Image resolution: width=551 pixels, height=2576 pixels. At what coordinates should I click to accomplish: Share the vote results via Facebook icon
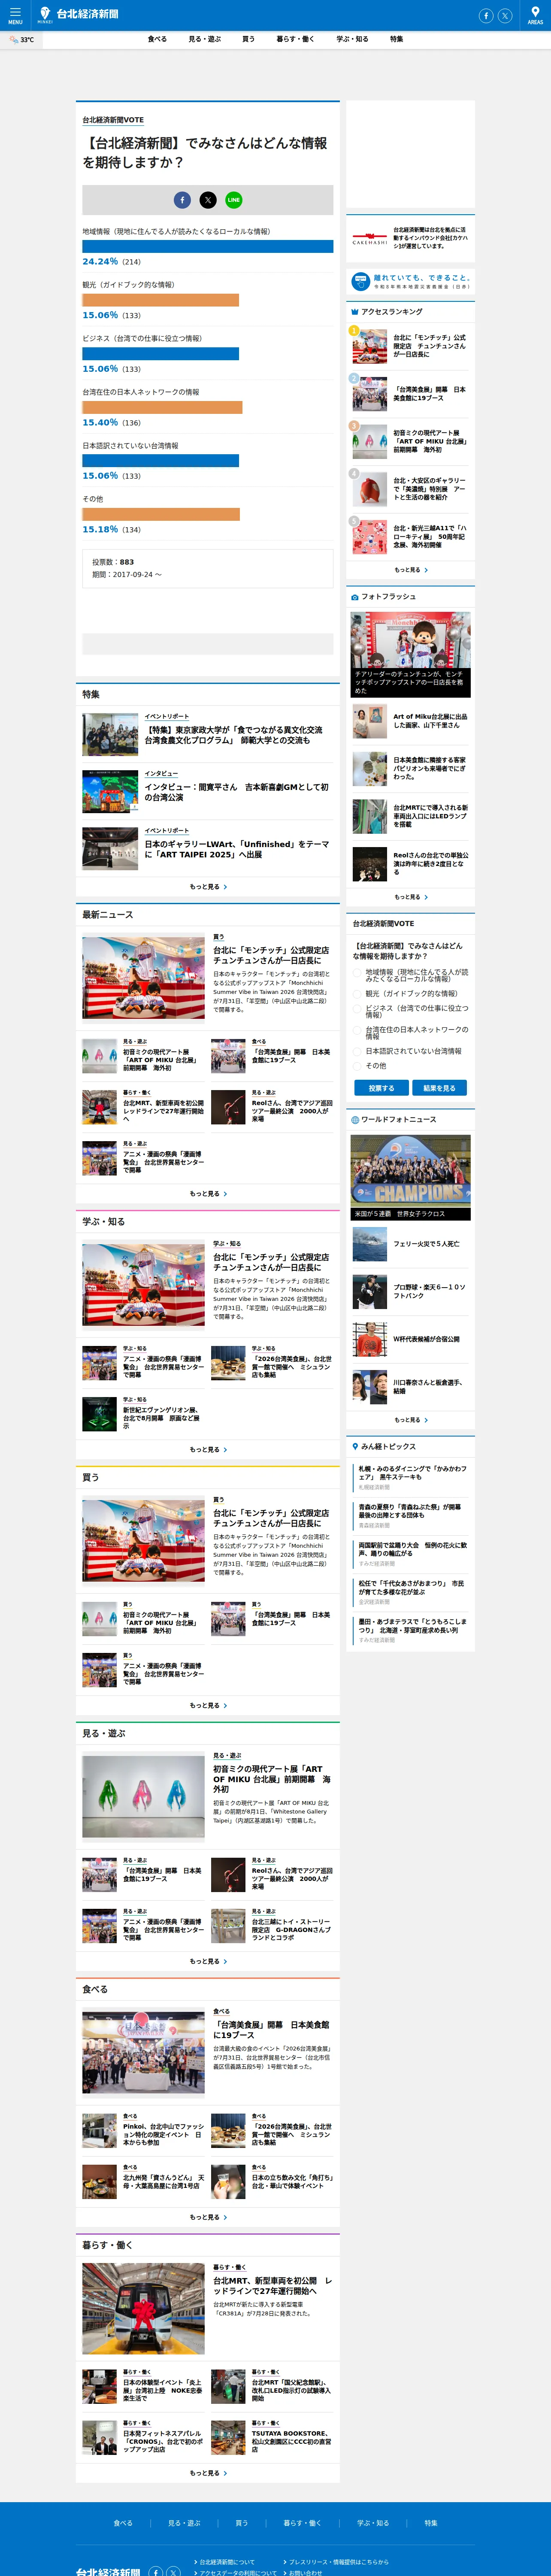coord(182,200)
